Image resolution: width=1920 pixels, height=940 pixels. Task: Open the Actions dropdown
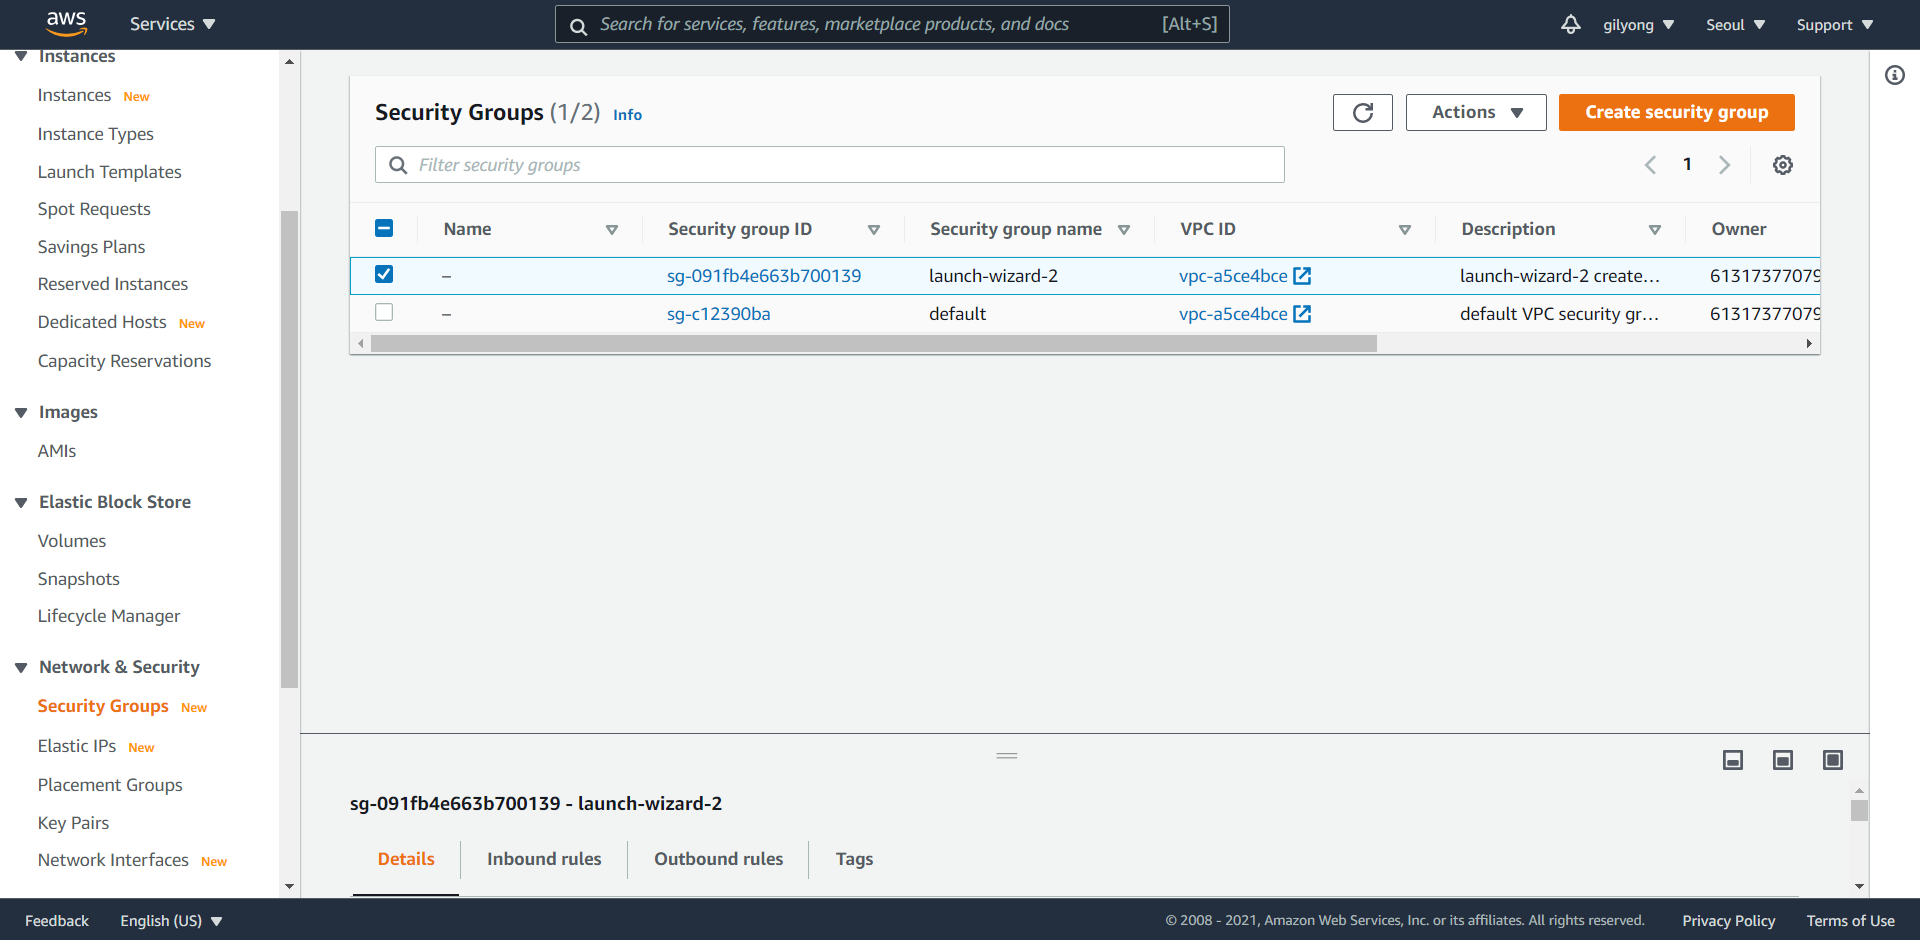click(1476, 112)
